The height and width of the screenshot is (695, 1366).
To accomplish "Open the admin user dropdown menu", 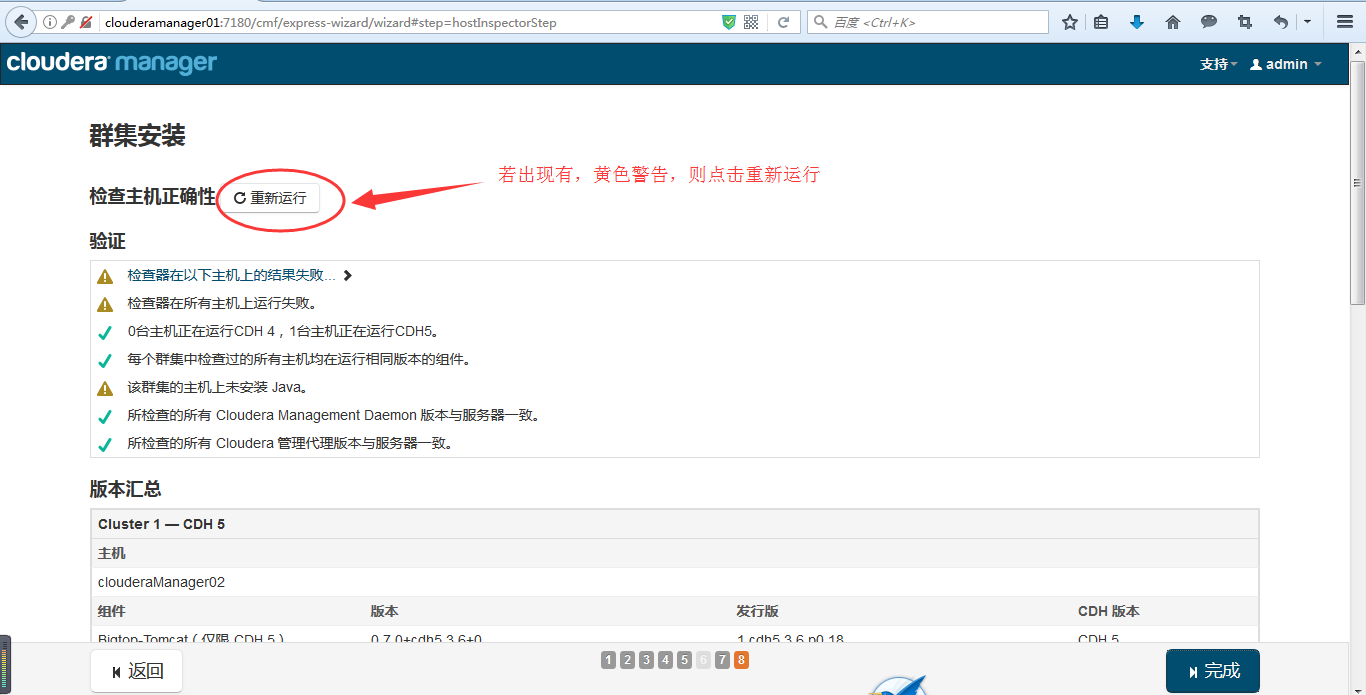I will click(x=1286, y=64).
